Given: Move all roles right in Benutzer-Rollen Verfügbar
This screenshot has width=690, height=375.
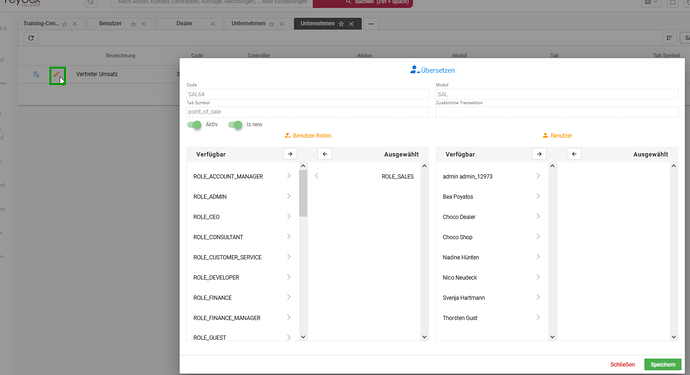Looking at the screenshot, I should [x=290, y=154].
